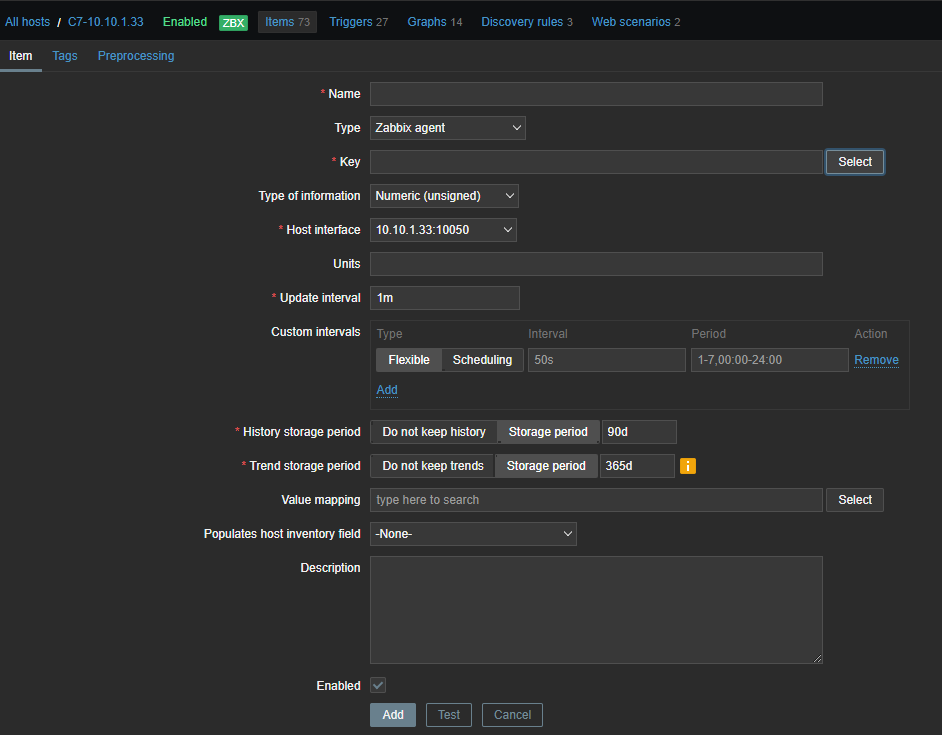Open the Host interface dropdown
Viewport: 942px width, 735px height.
[x=443, y=230]
